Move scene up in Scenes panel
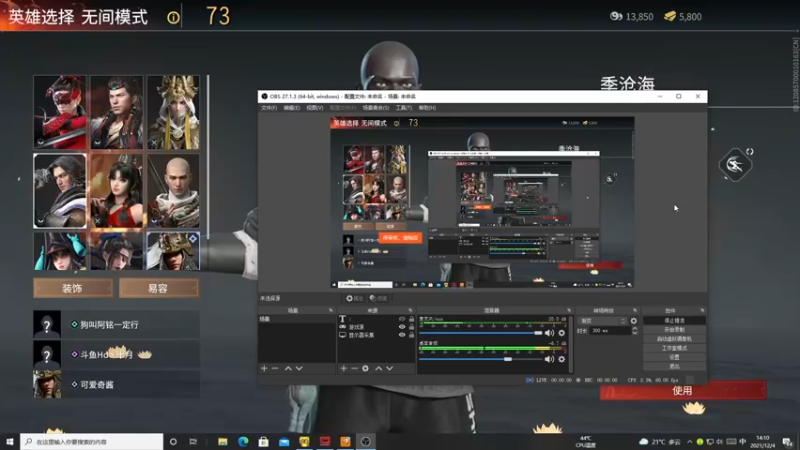The height and width of the screenshot is (450, 800). tap(288, 368)
